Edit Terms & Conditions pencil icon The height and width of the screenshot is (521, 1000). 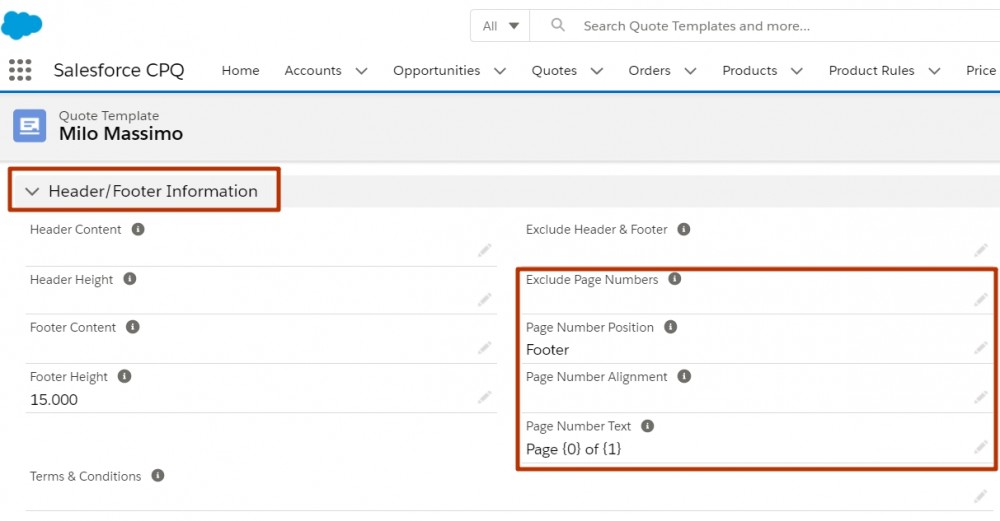[981, 495]
